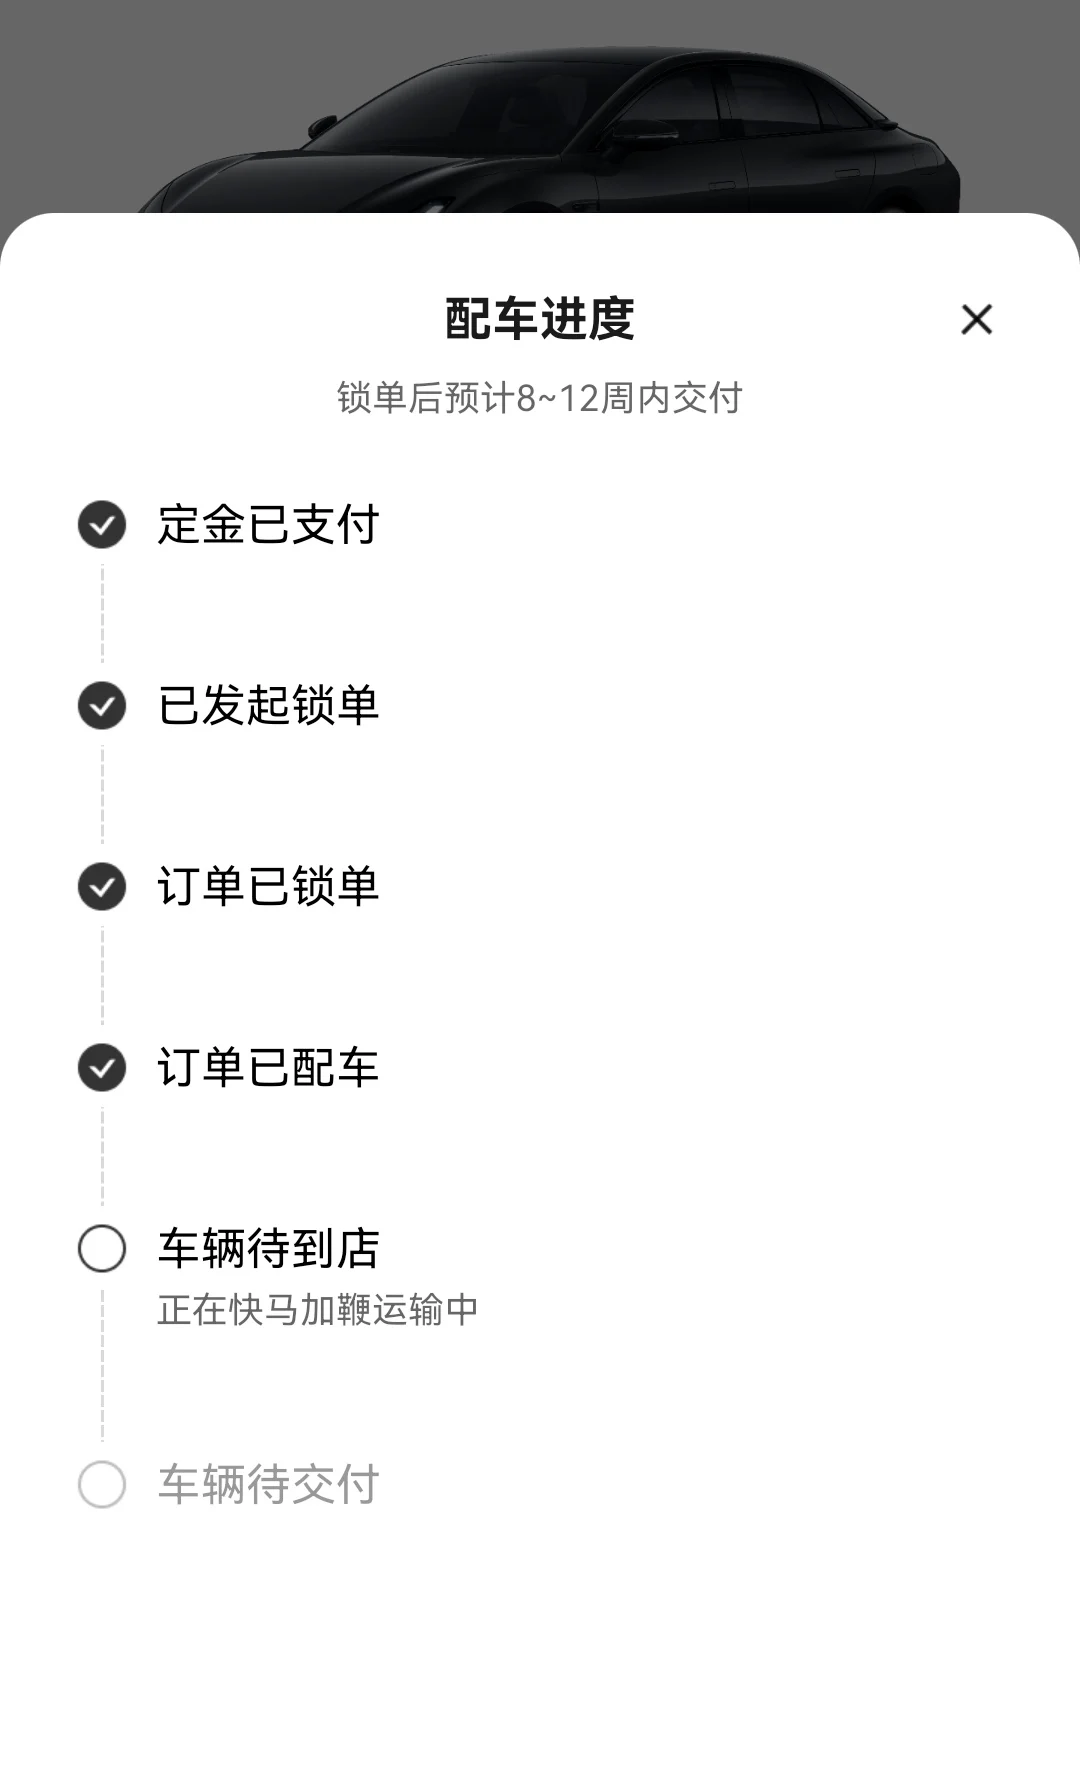The image size is (1080, 1789).
Task: Select the 订单已锁单 step label
Action: pyautogui.click(x=268, y=886)
